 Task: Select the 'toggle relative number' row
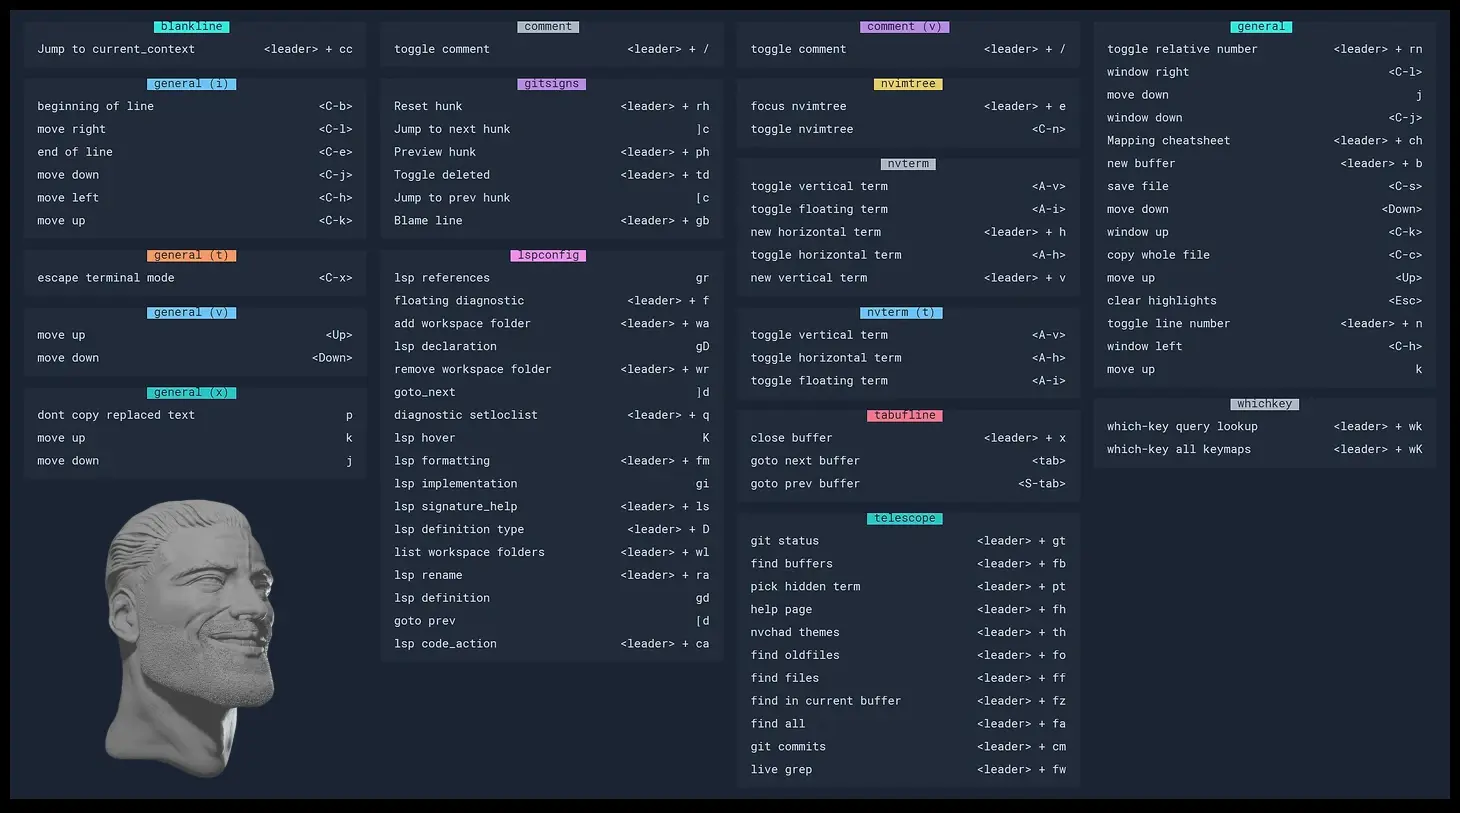(1264, 49)
